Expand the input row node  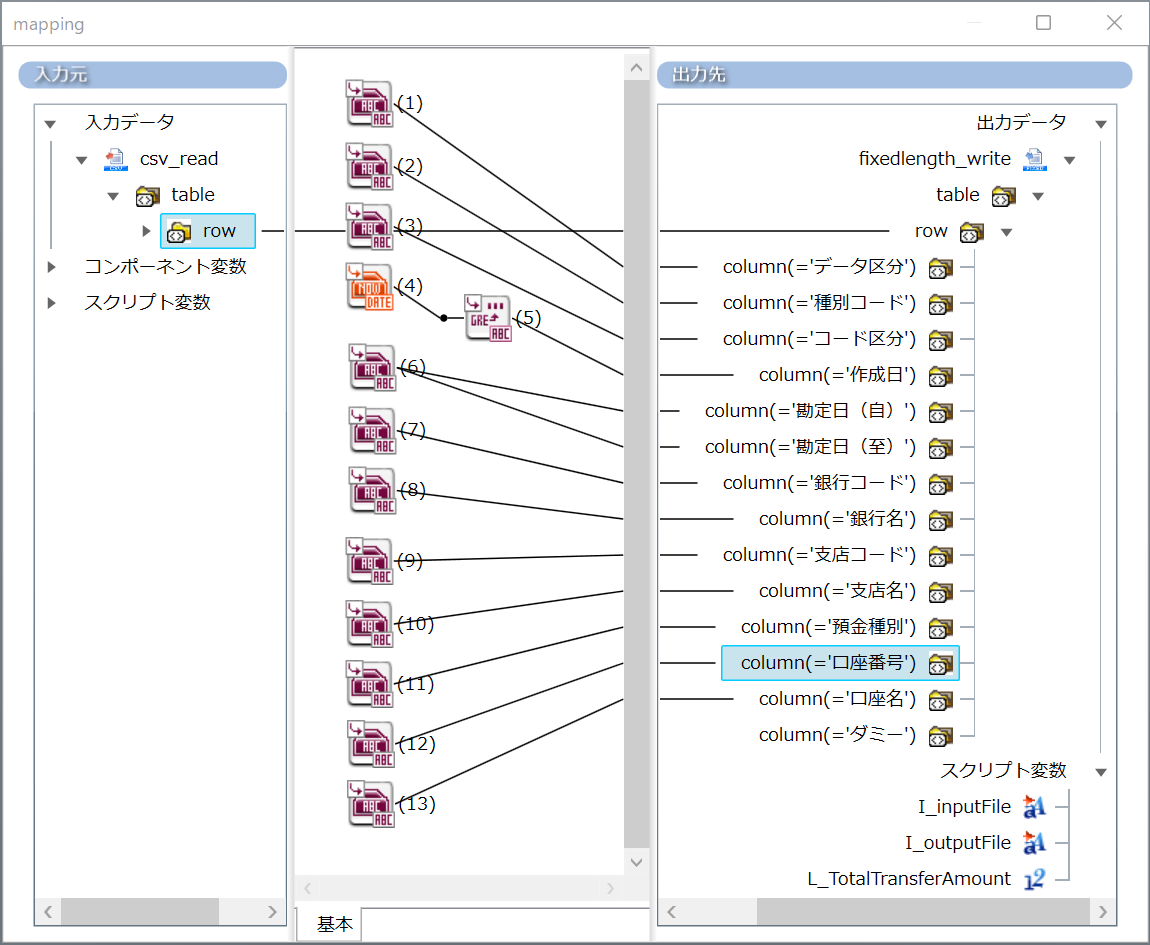146,231
